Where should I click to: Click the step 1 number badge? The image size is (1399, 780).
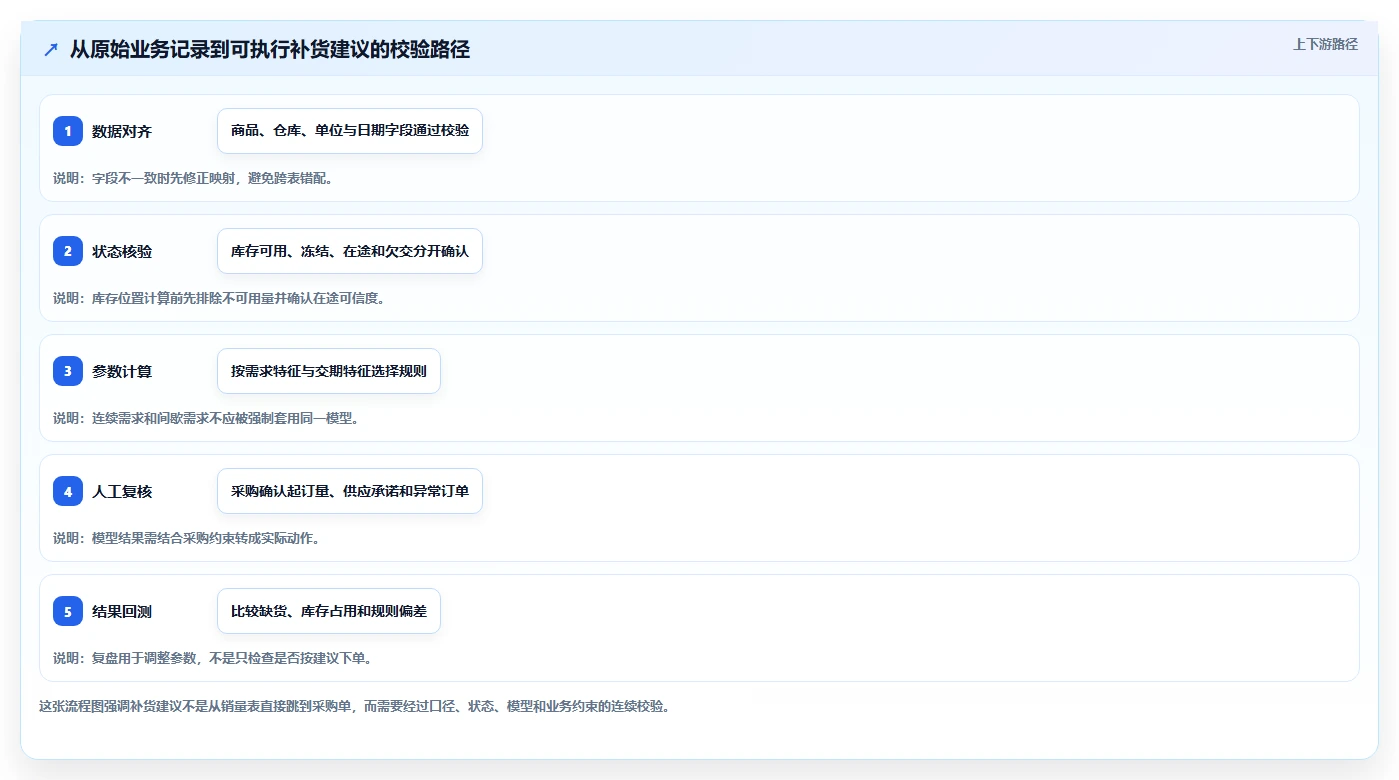tap(68, 131)
